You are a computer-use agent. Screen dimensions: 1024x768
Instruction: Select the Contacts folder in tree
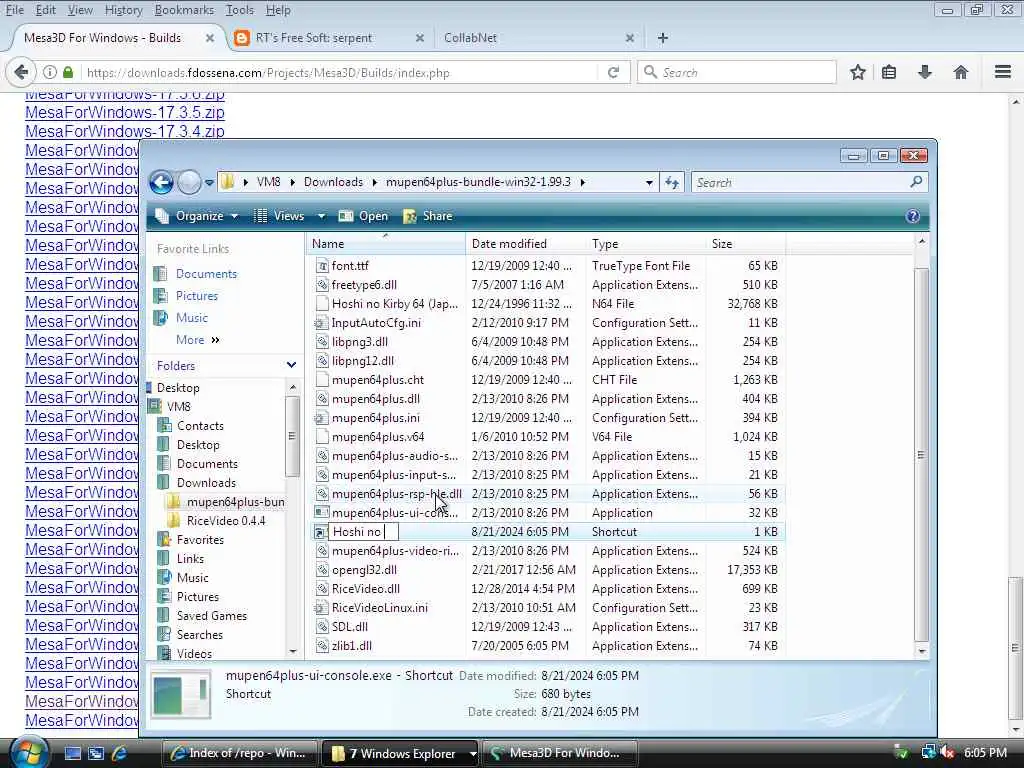[200, 426]
